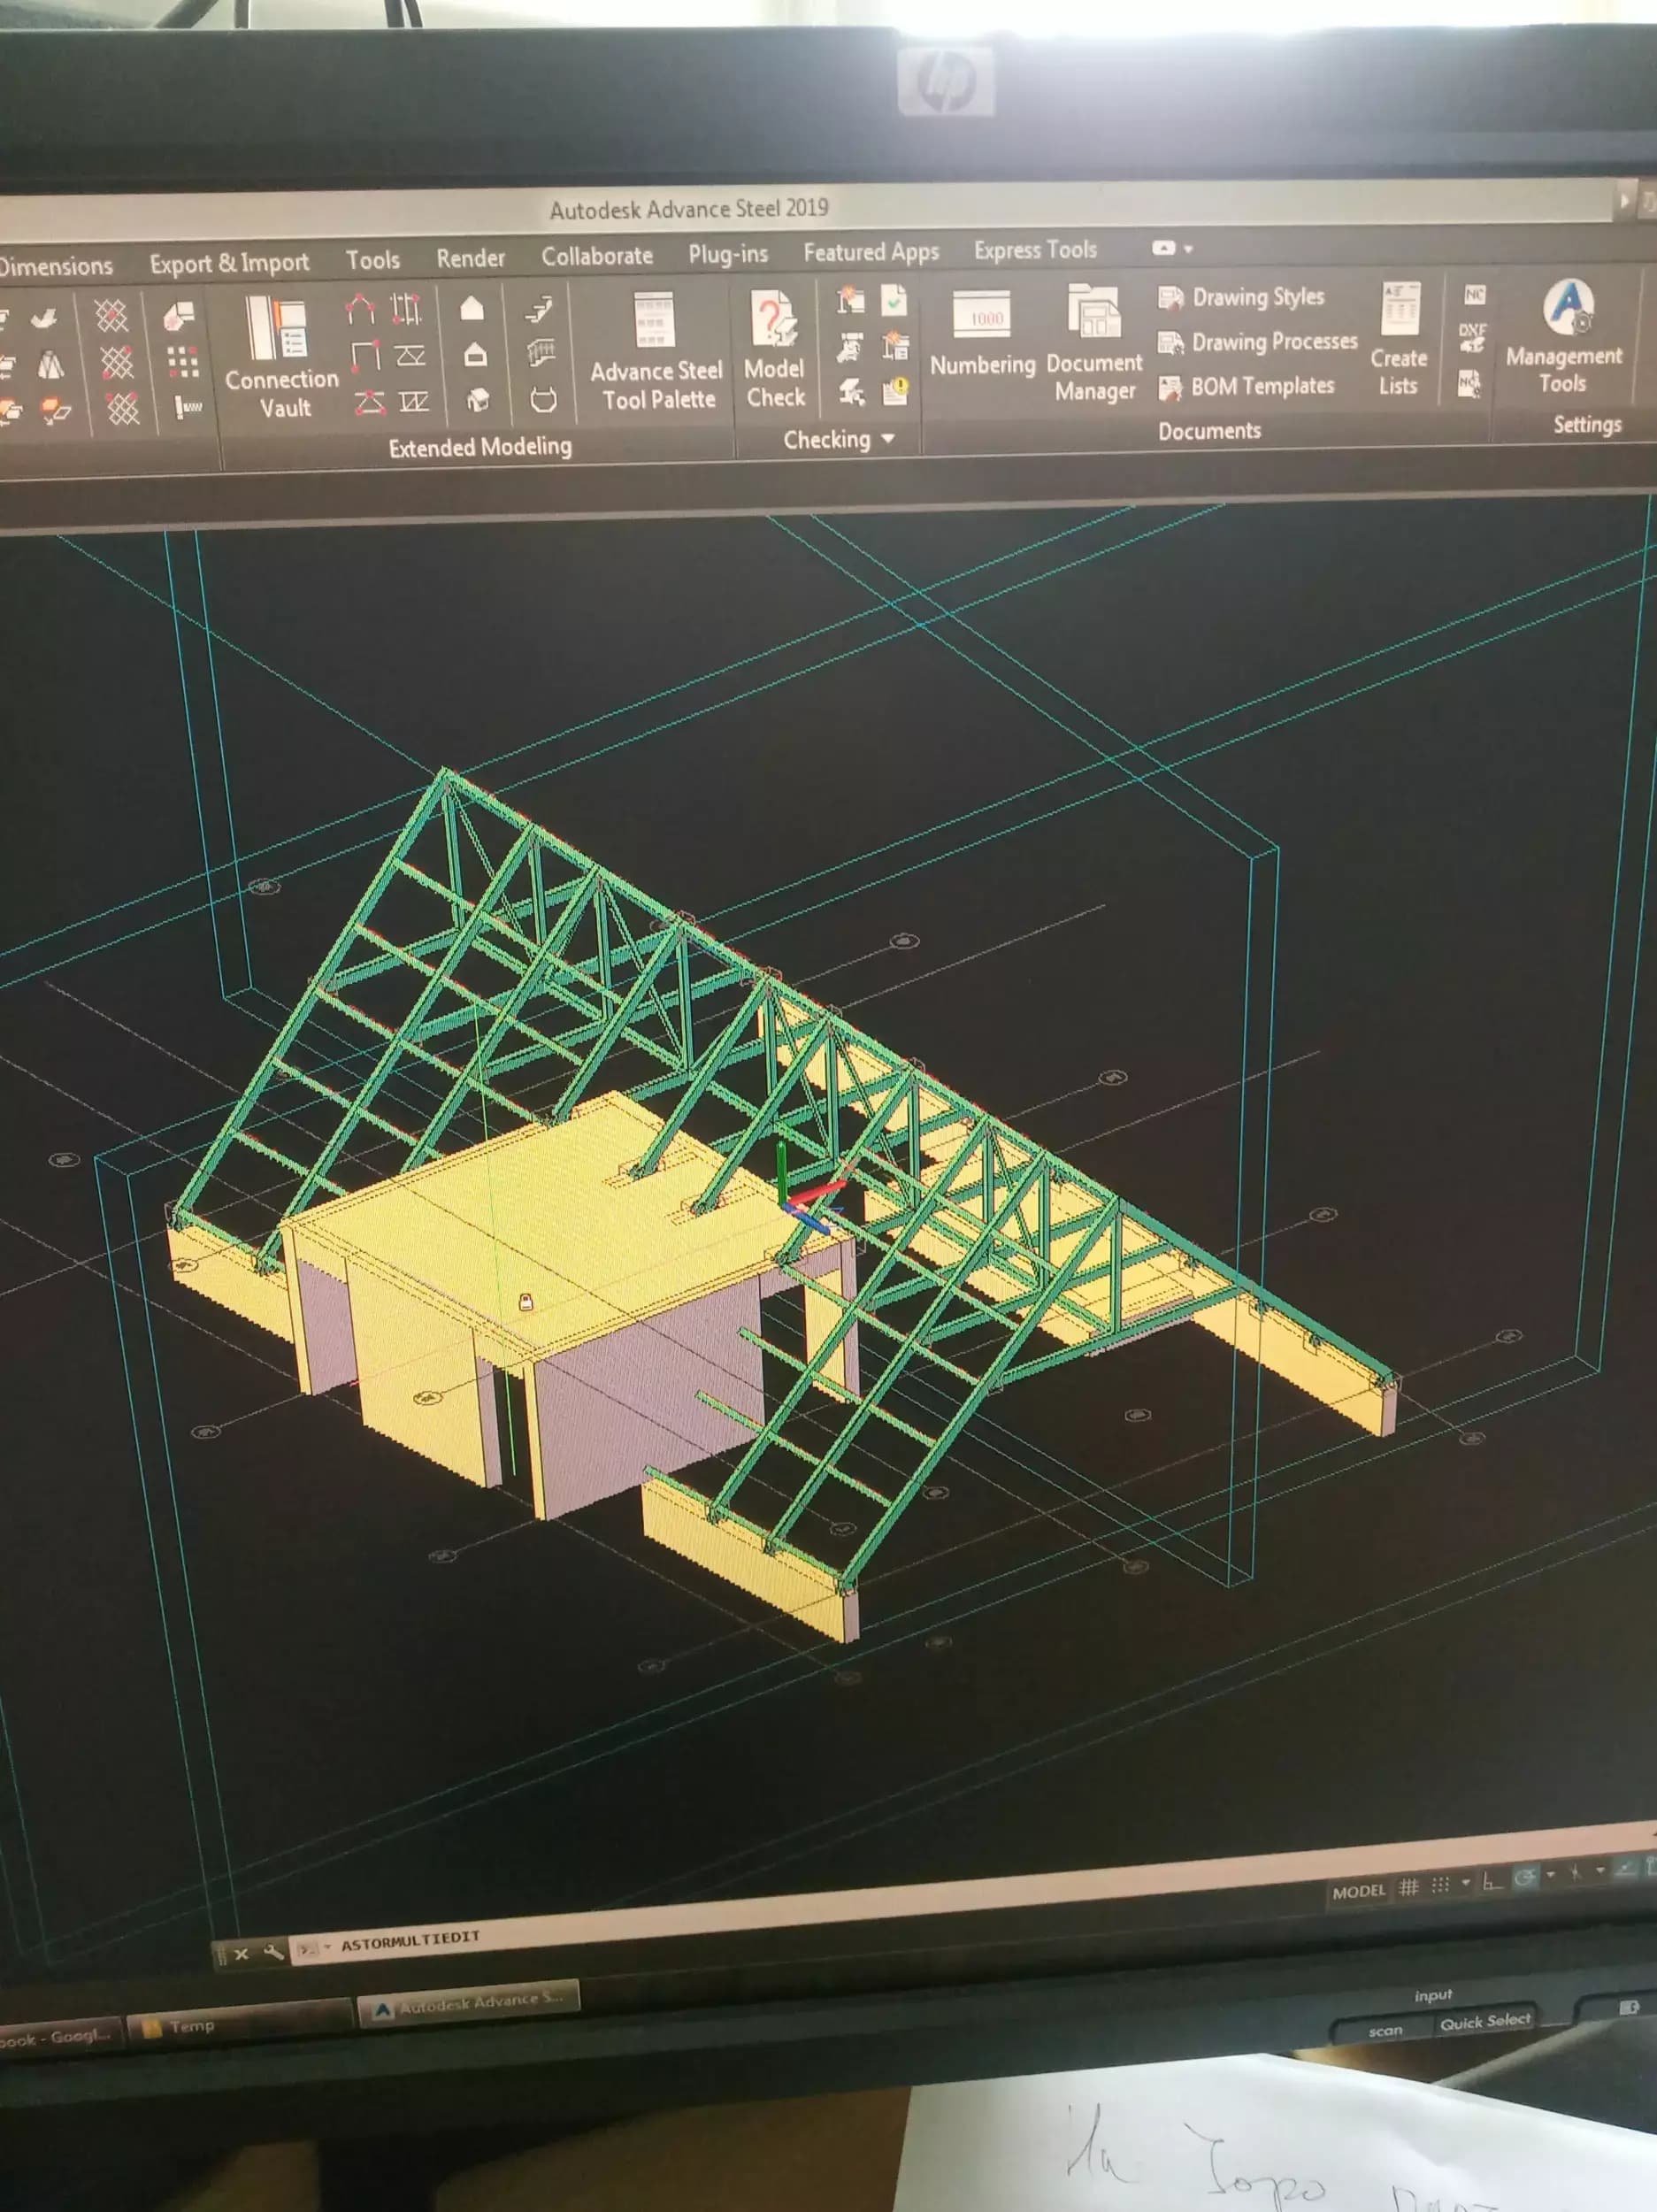Screen dimensions: 1657x2212
Task: Select the joist truss icon
Action: 414,401
